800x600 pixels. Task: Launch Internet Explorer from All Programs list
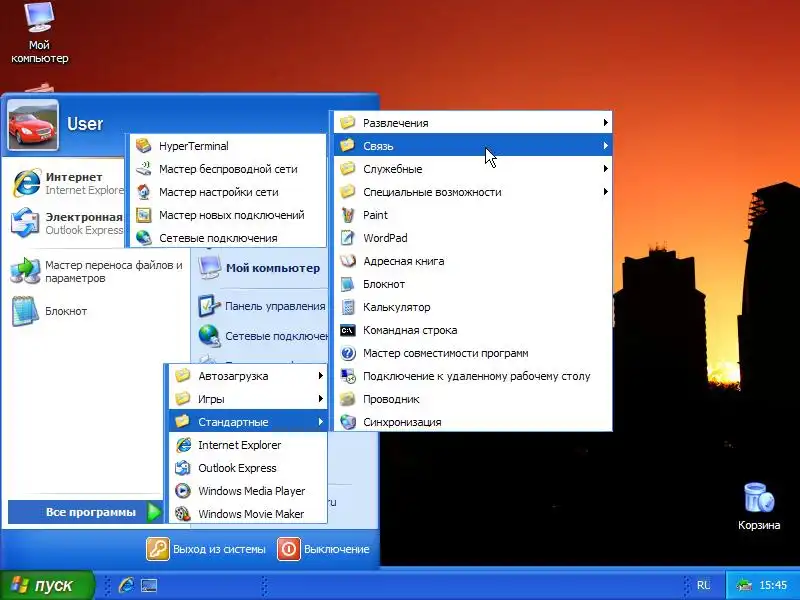coord(248,445)
